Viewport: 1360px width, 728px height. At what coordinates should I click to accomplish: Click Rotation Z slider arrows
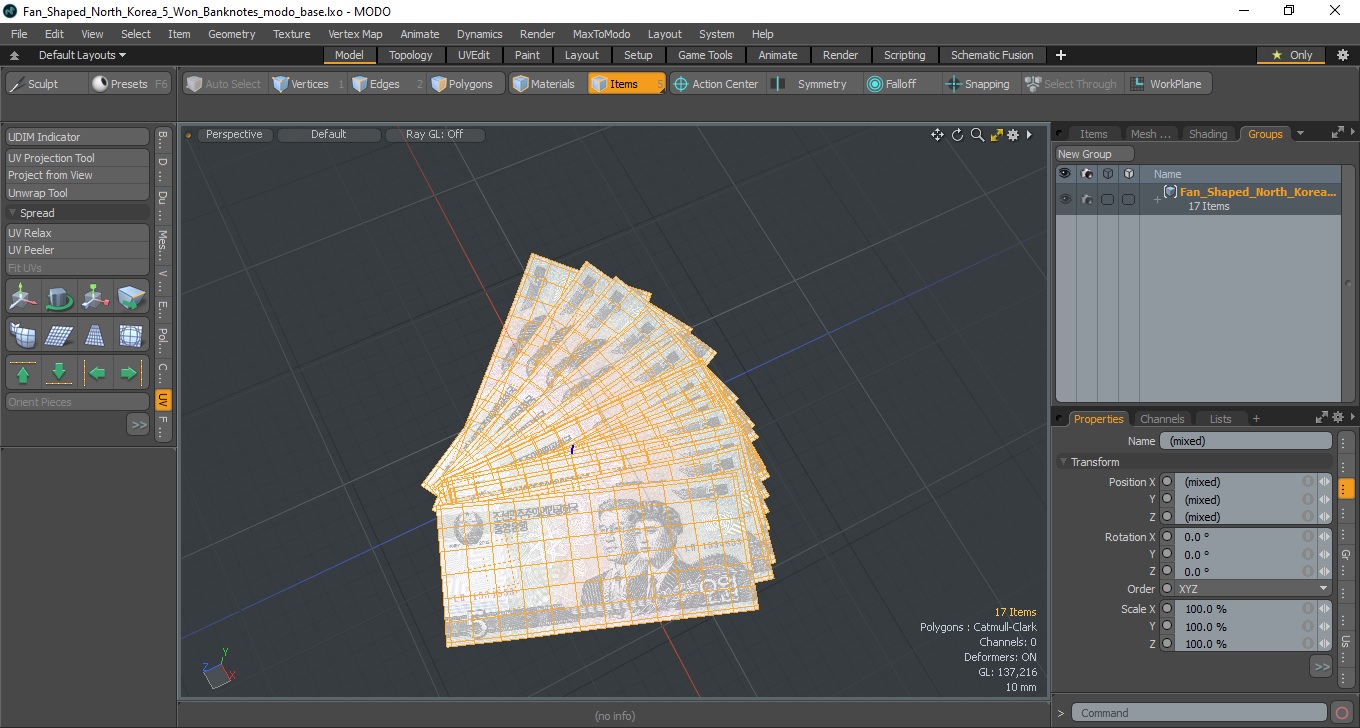[x=1324, y=572]
